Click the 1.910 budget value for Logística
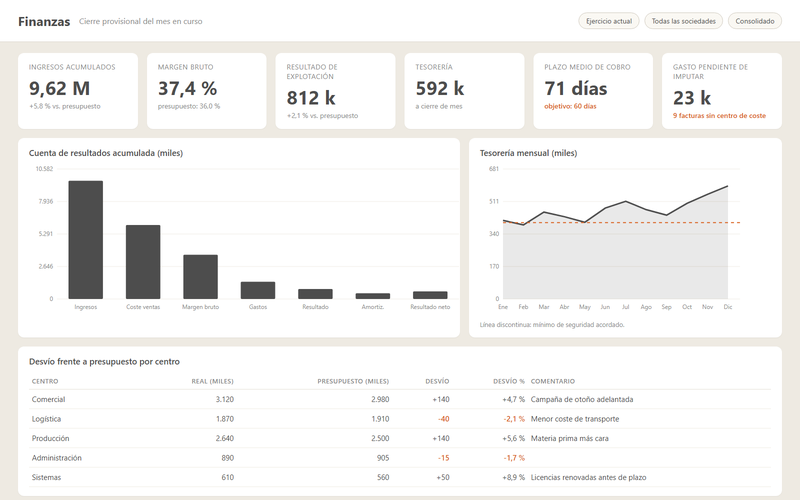This screenshot has width=800, height=500. pyautogui.click(x=380, y=419)
